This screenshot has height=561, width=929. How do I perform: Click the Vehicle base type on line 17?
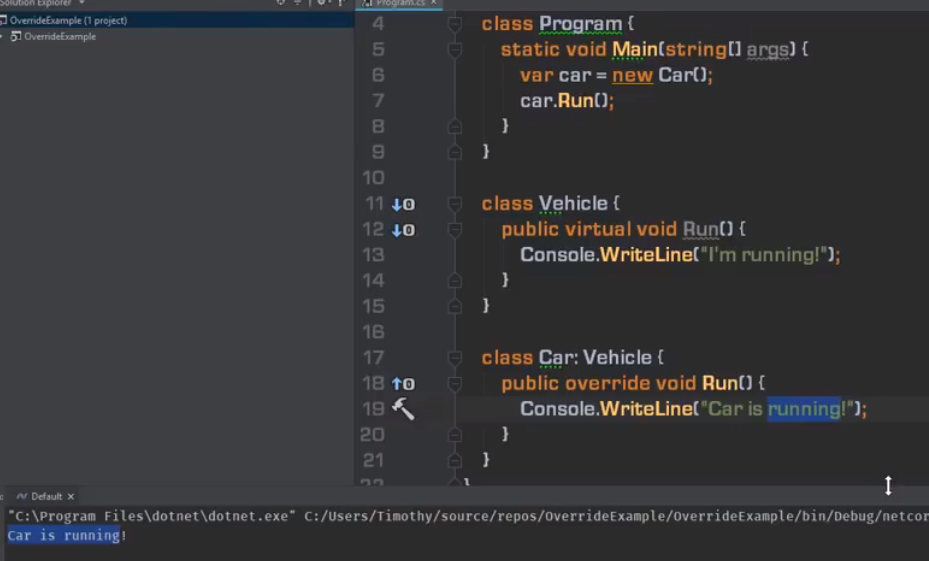(x=617, y=358)
